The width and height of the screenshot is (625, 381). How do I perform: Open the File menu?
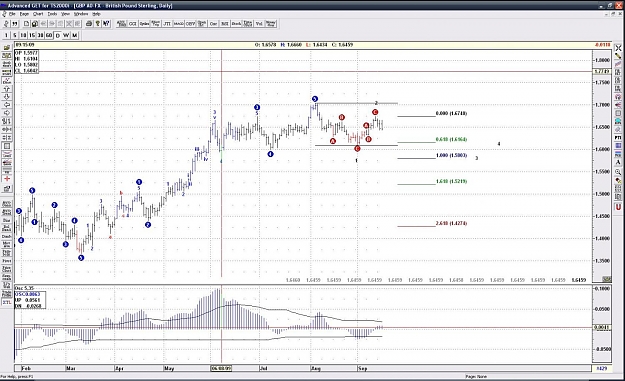(x=12, y=14)
